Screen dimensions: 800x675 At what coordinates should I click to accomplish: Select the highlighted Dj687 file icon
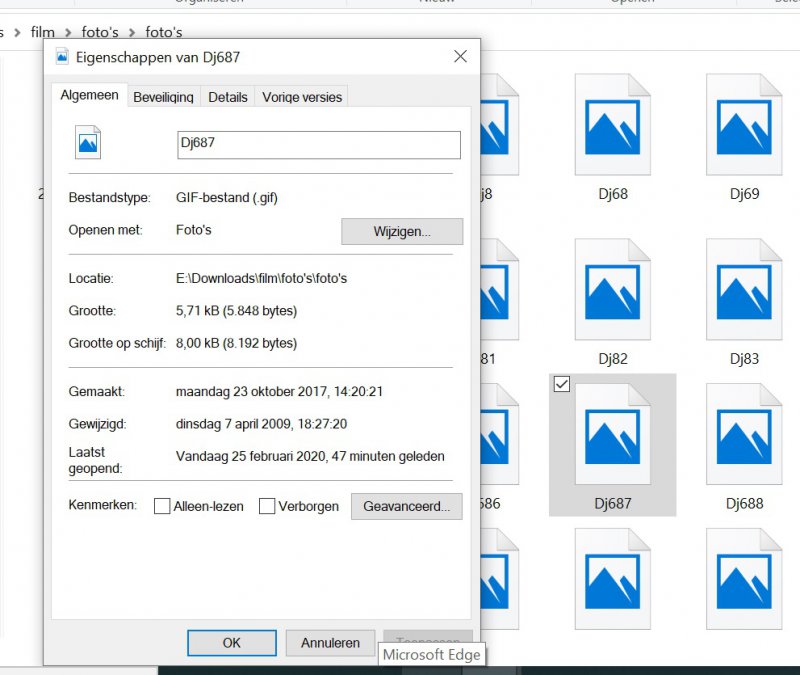[612, 435]
